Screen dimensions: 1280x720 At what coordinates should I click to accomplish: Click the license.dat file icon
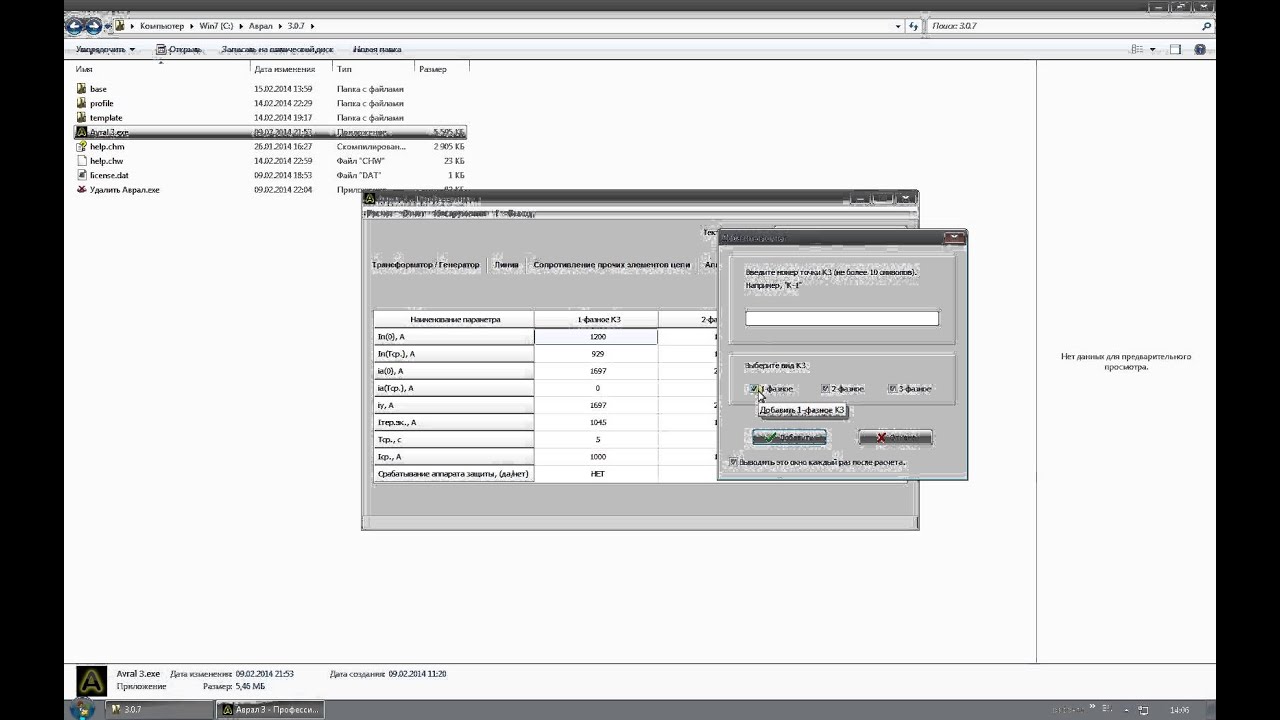click(82, 175)
